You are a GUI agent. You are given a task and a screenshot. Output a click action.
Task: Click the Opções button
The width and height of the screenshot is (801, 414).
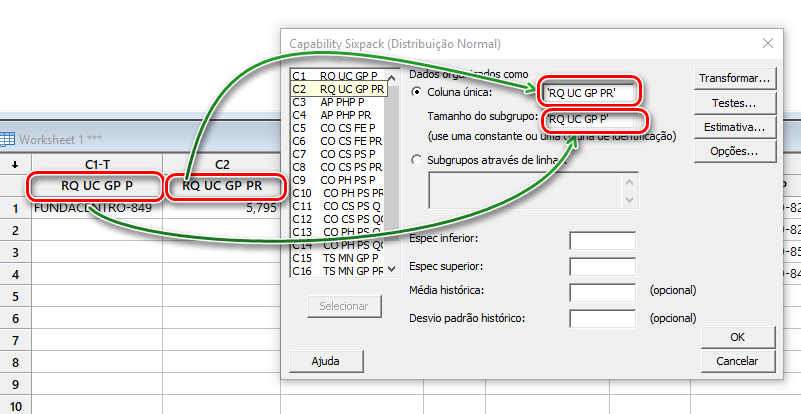point(735,152)
